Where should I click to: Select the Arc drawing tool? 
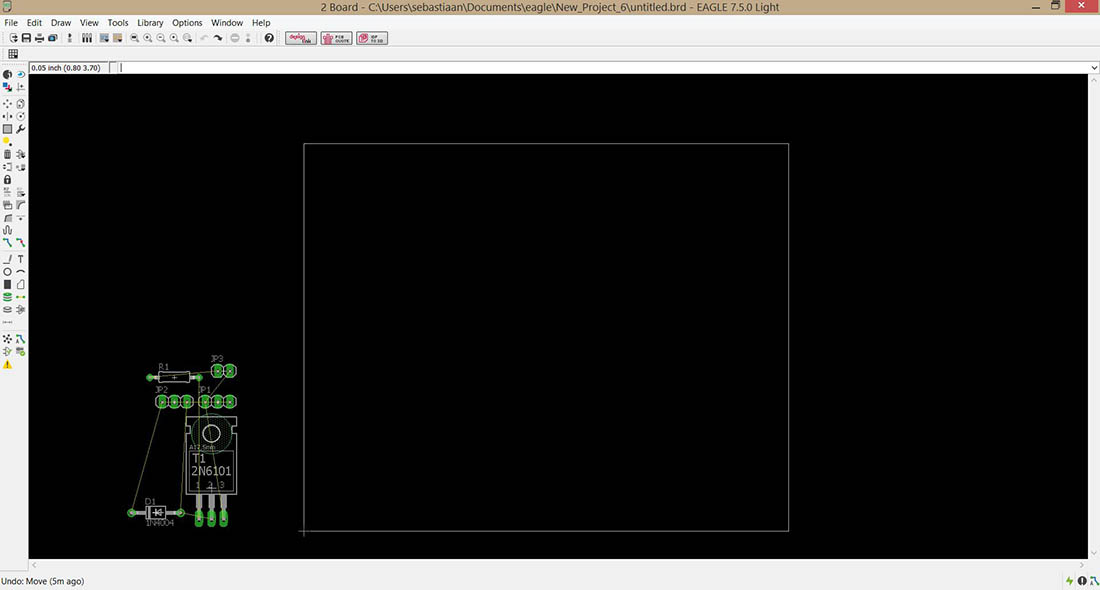point(20,271)
